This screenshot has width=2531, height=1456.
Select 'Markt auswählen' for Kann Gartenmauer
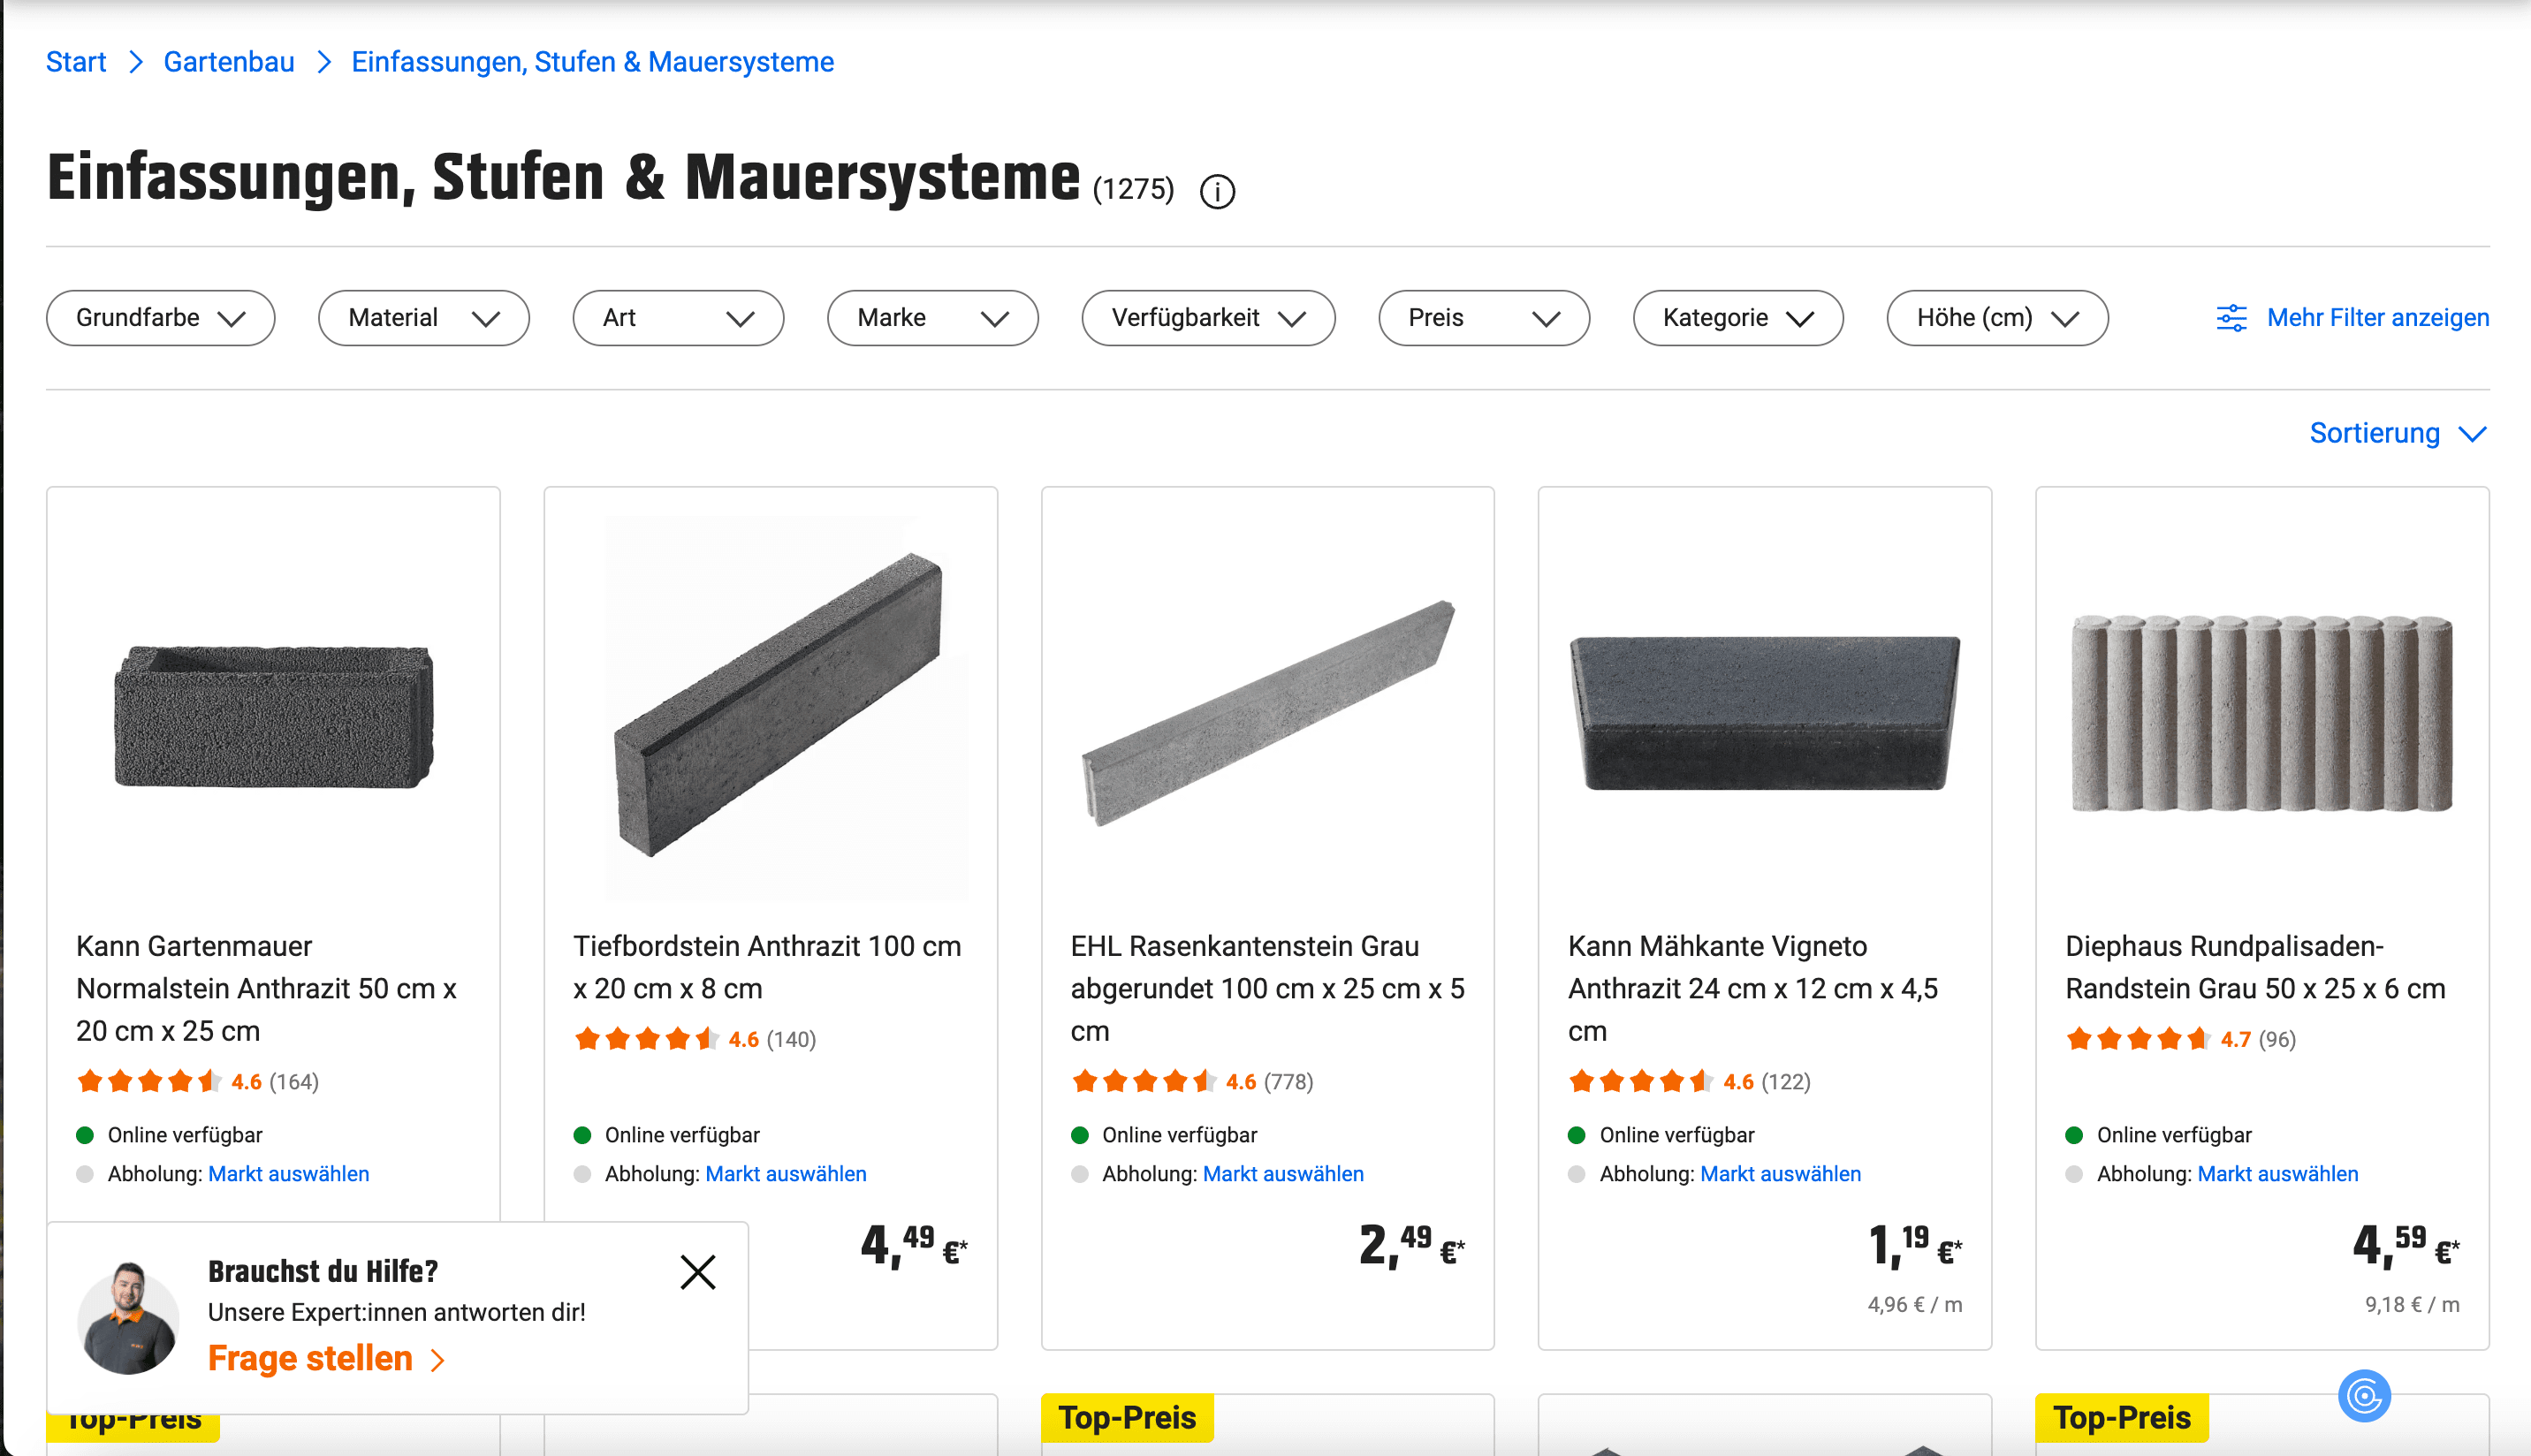288,1174
